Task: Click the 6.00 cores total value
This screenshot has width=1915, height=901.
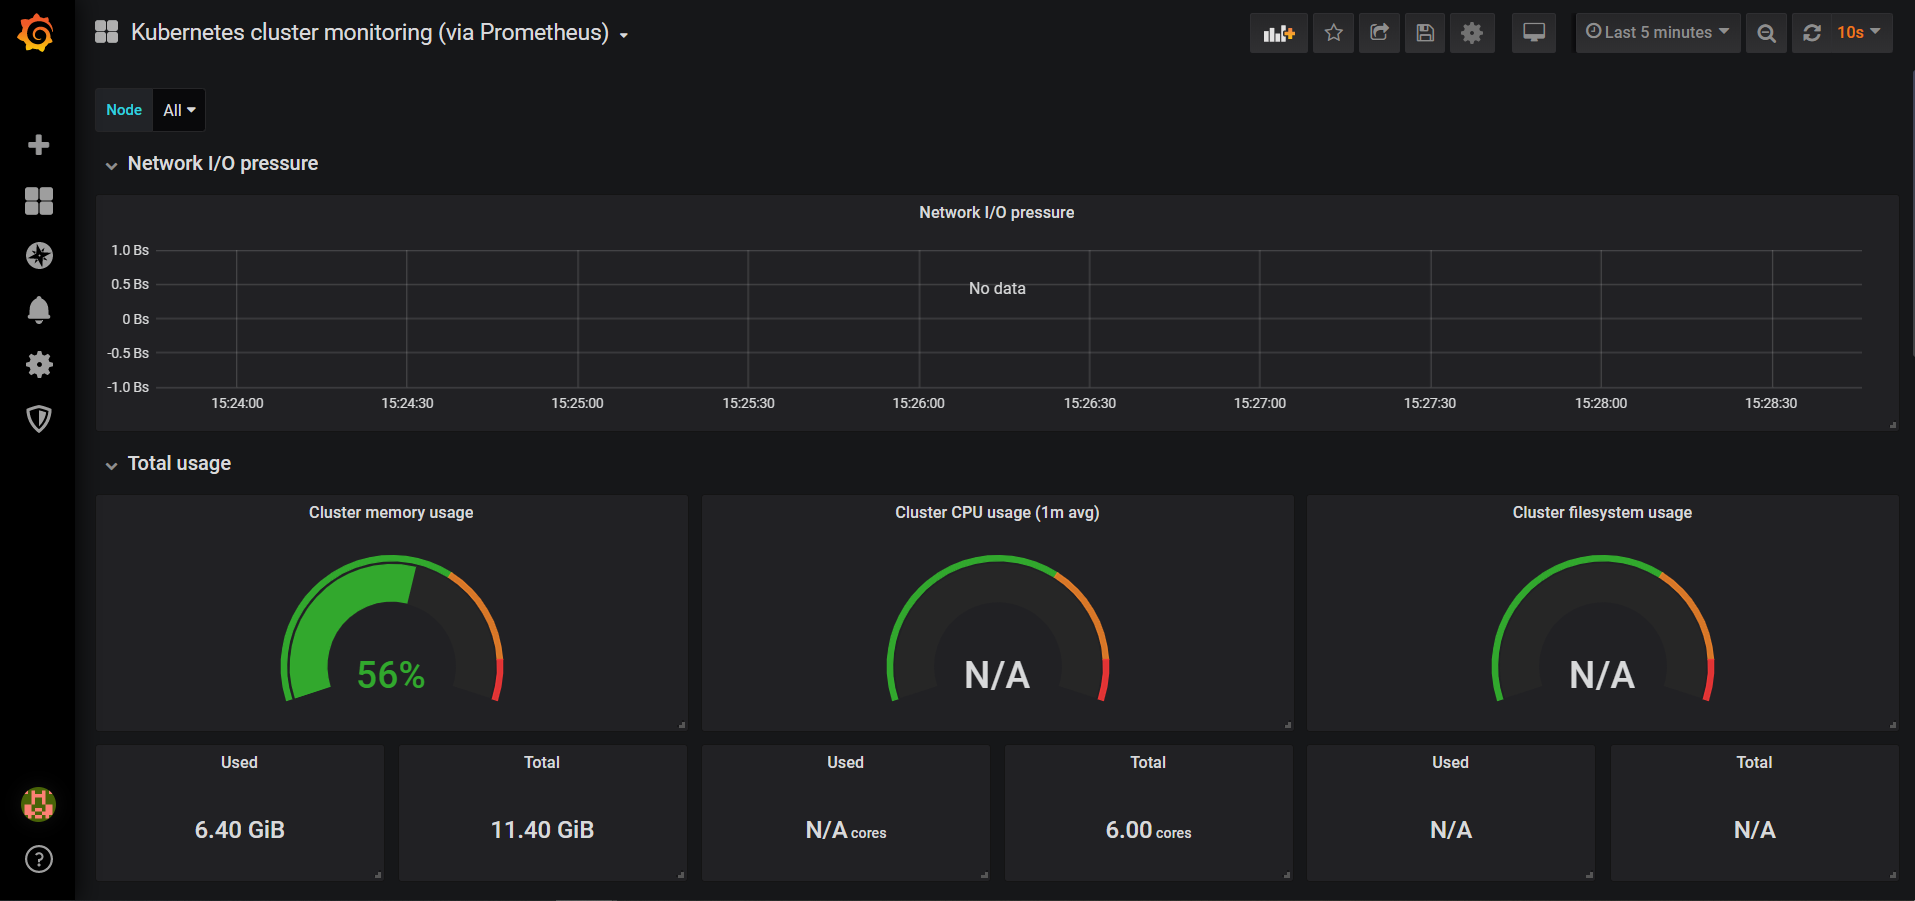Action: tap(1148, 830)
